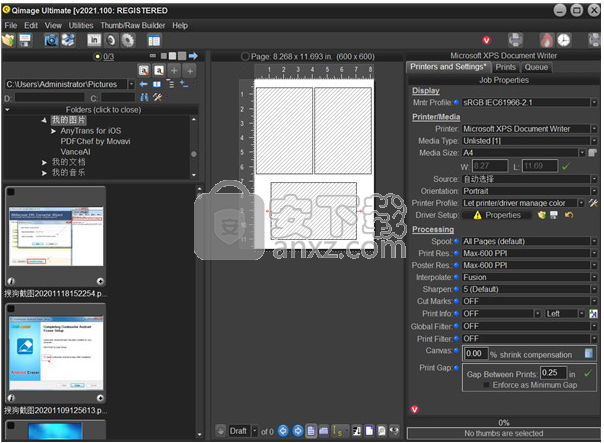Toggle the blue dot next to Mntr Profile
The image size is (604, 443).
coord(456,102)
